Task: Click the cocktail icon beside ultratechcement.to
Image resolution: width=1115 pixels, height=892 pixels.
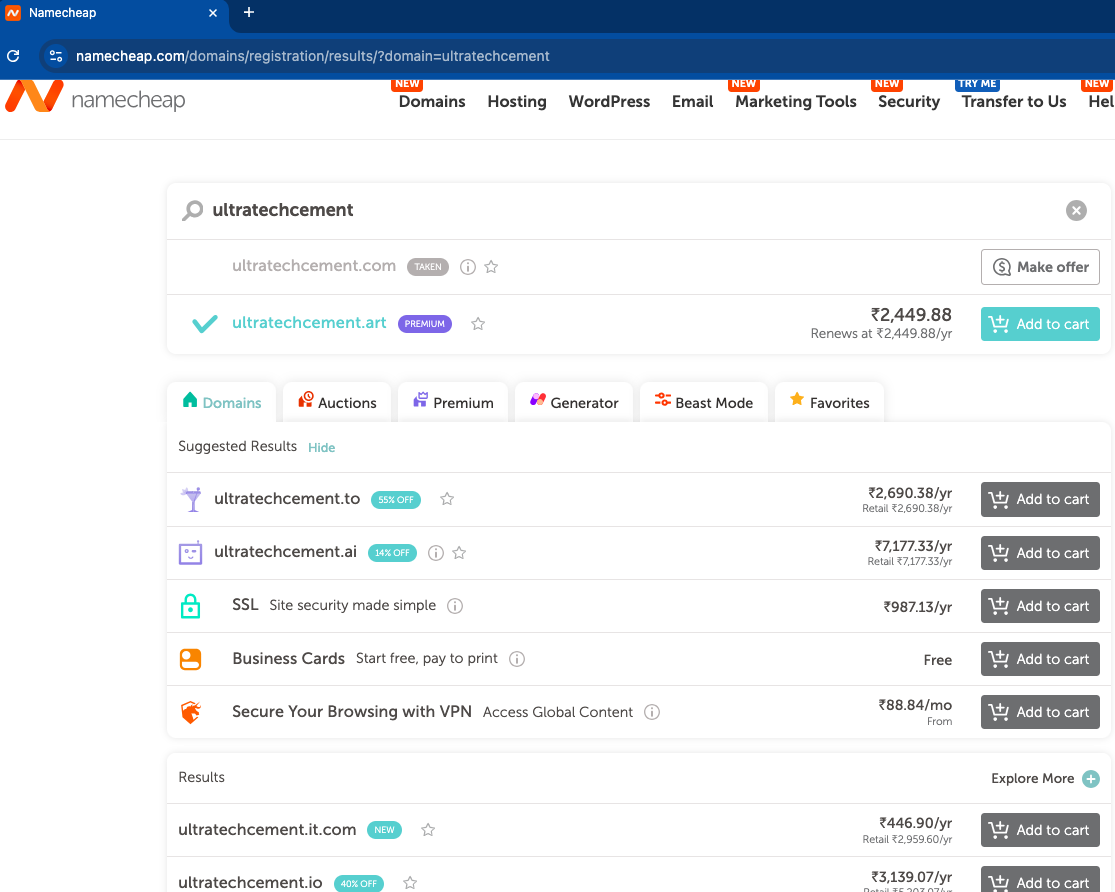Action: pos(191,499)
